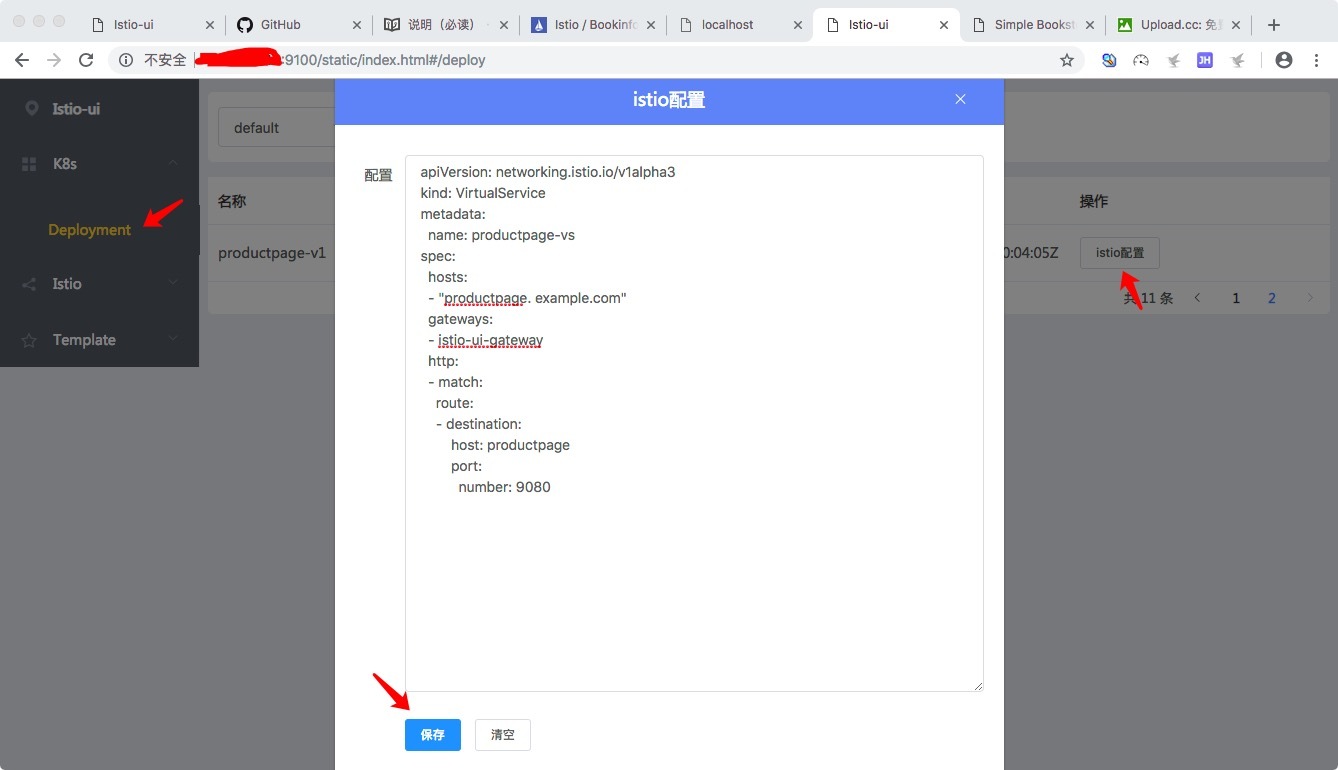Click the browser back arrow
This screenshot has height=770, width=1338.
tap(22, 60)
